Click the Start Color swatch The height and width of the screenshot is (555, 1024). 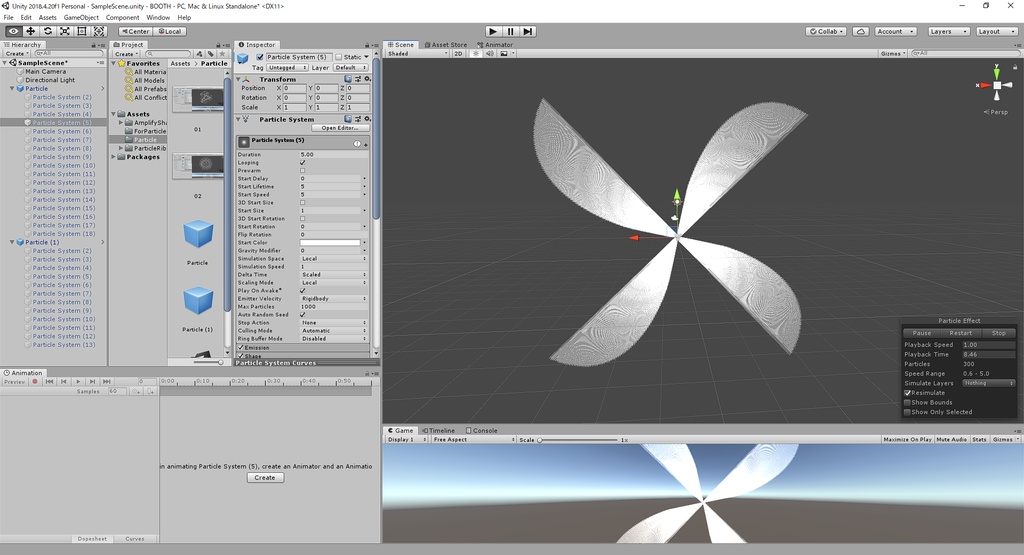click(x=330, y=242)
